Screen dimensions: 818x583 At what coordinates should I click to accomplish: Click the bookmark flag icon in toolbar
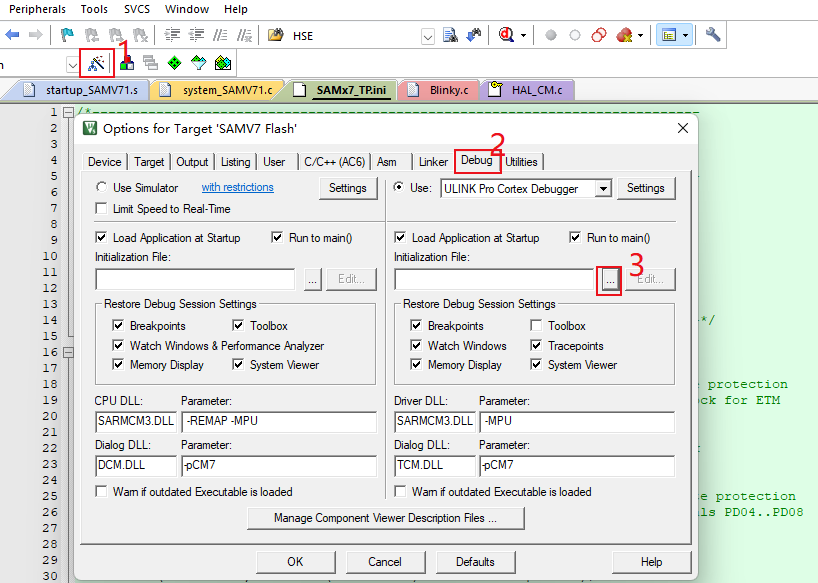point(67,35)
